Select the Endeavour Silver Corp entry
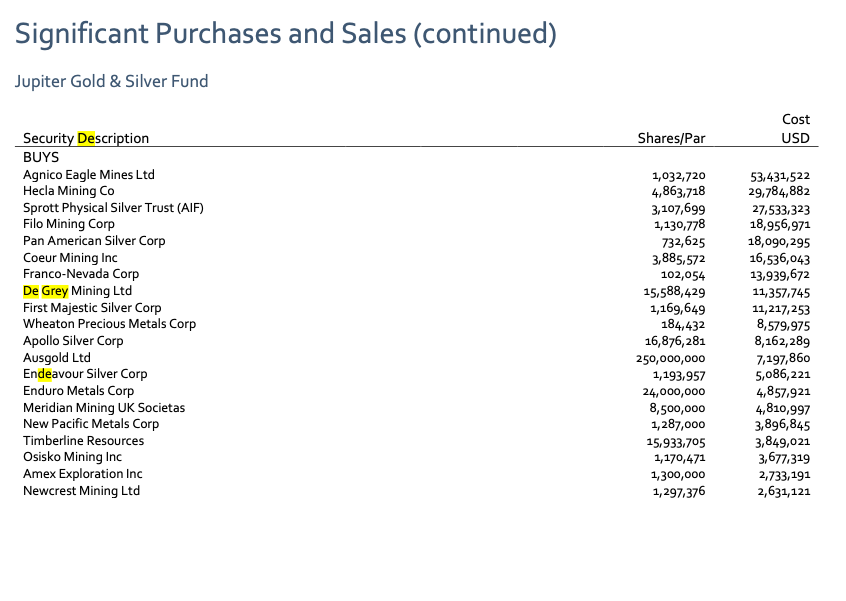This screenshot has height=601, width=846. 85,374
